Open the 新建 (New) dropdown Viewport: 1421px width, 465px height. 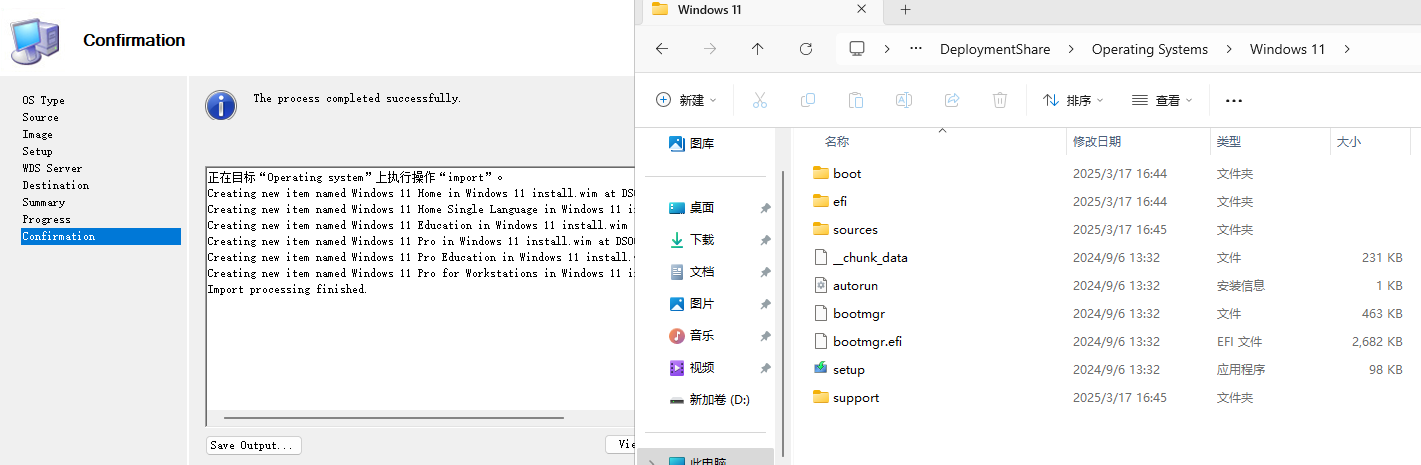687,100
